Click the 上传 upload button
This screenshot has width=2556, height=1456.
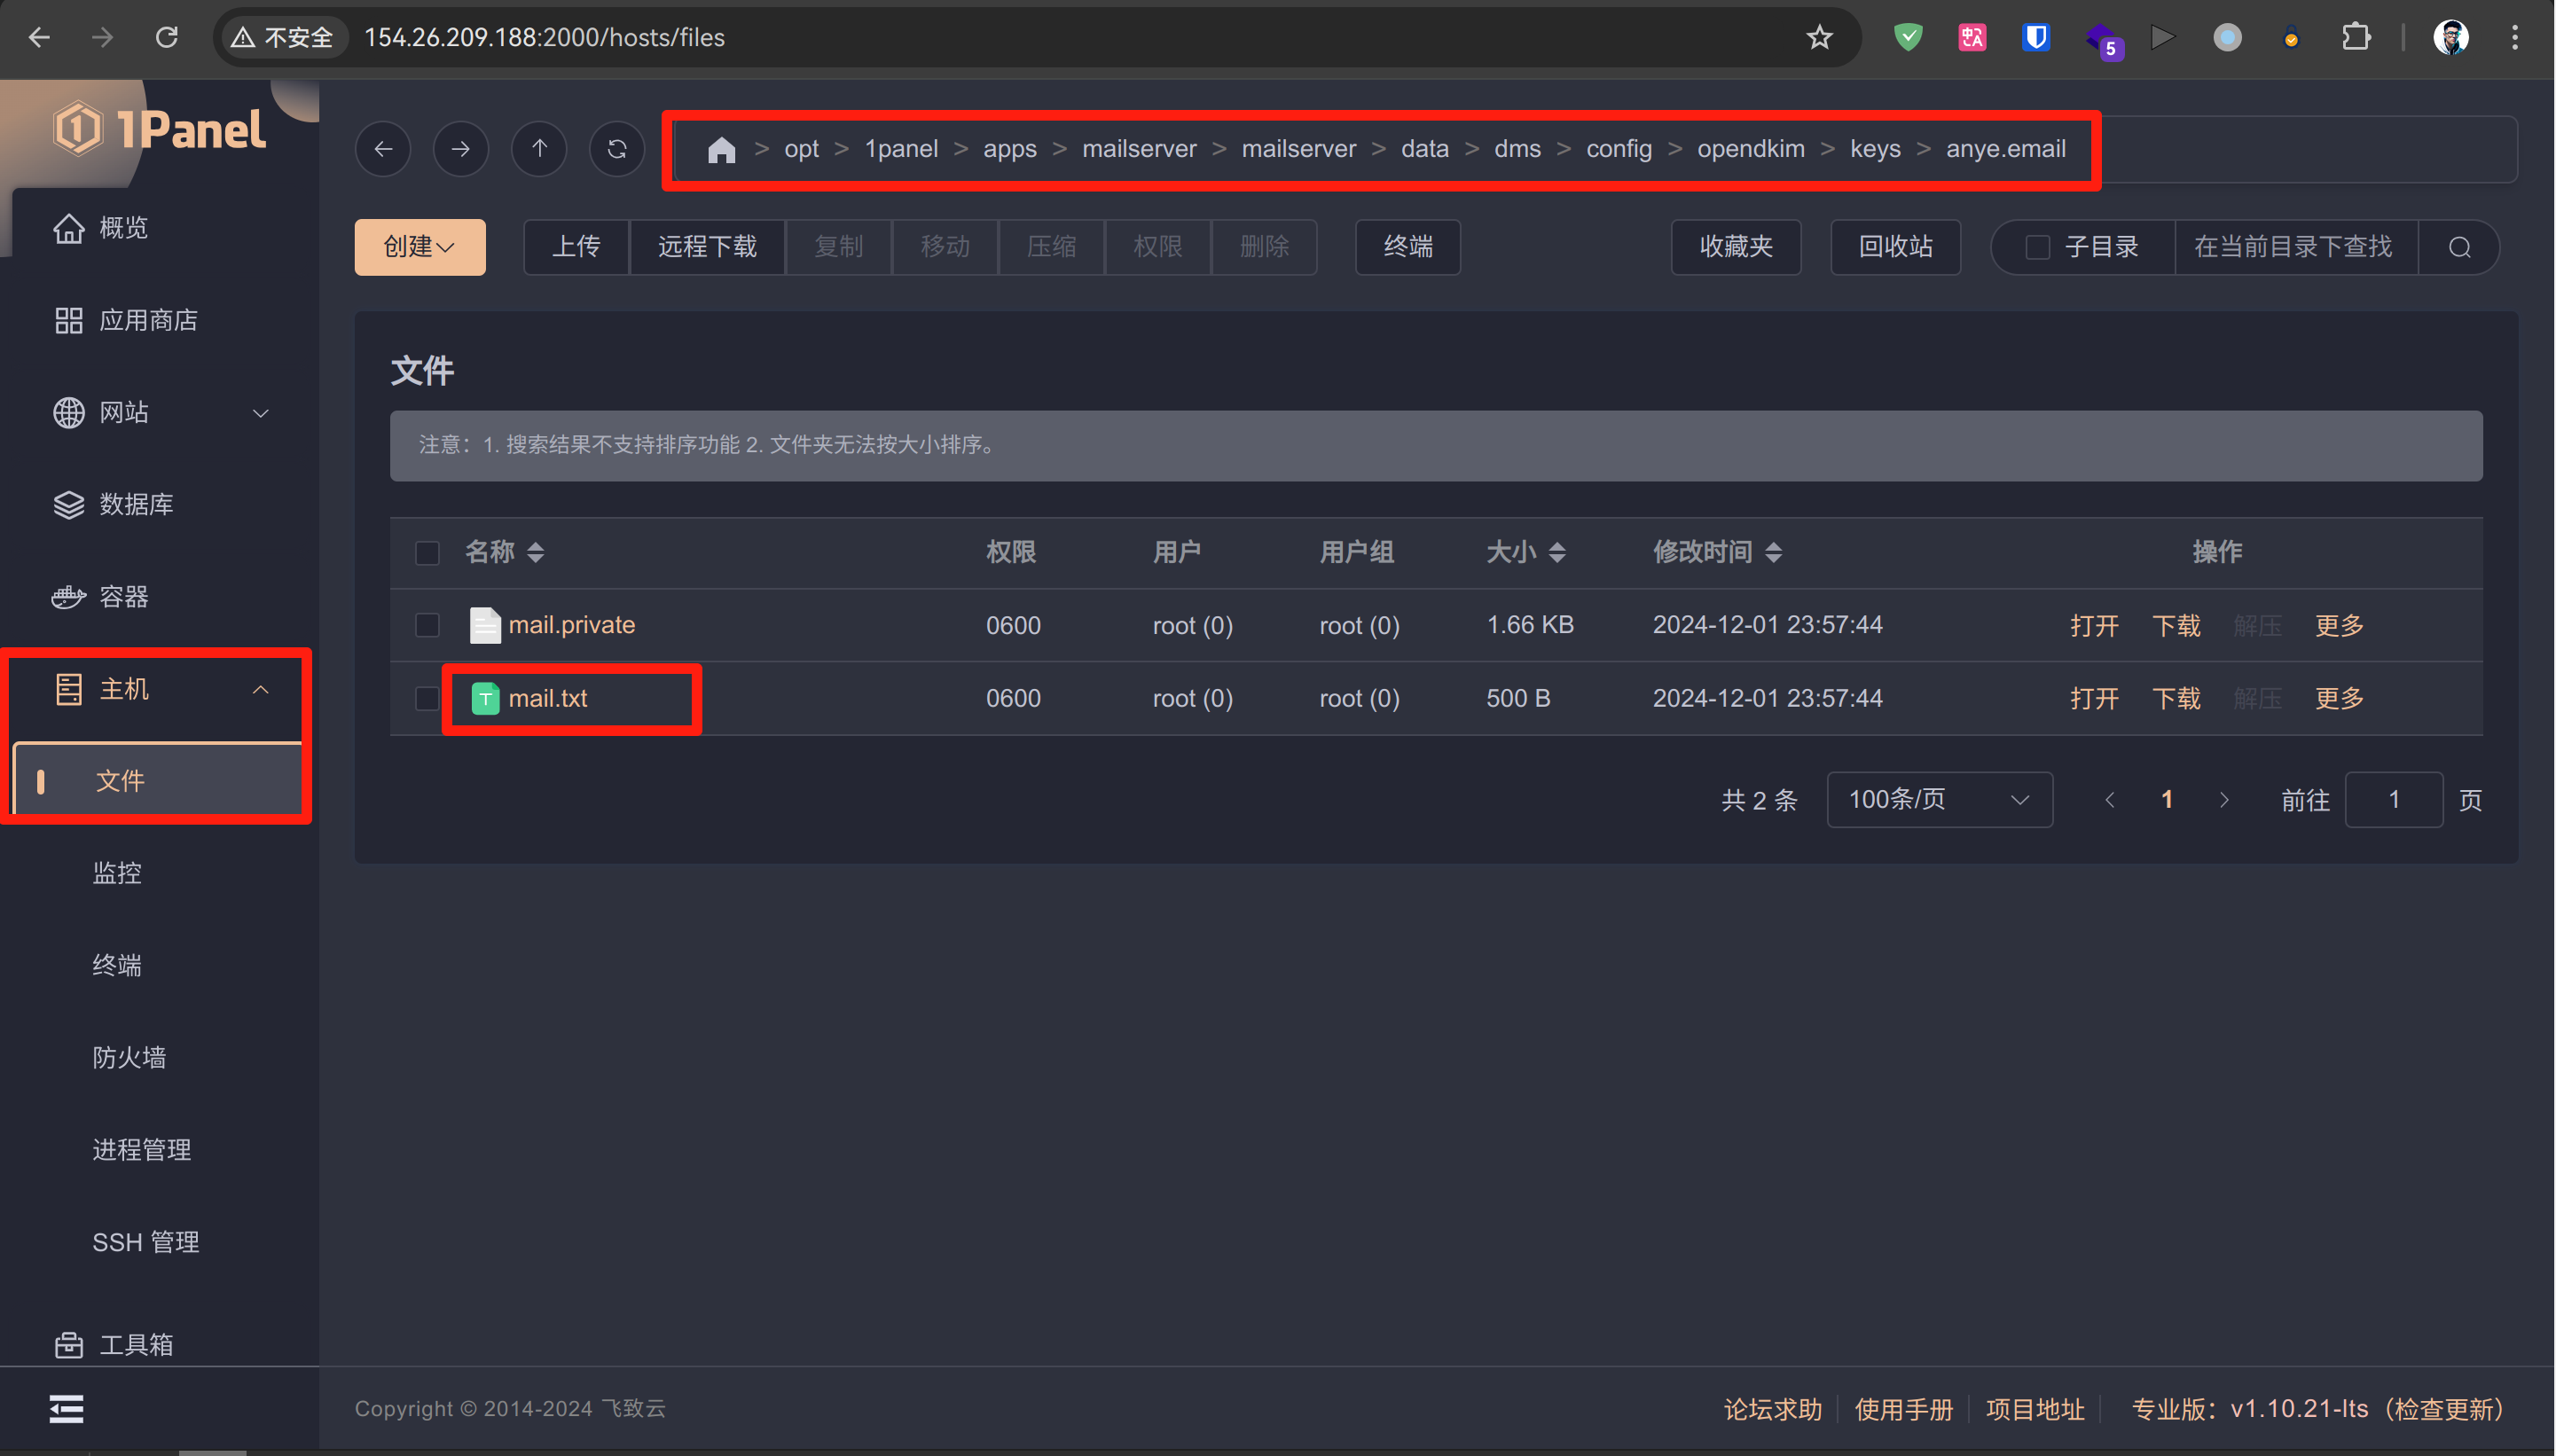coord(576,247)
